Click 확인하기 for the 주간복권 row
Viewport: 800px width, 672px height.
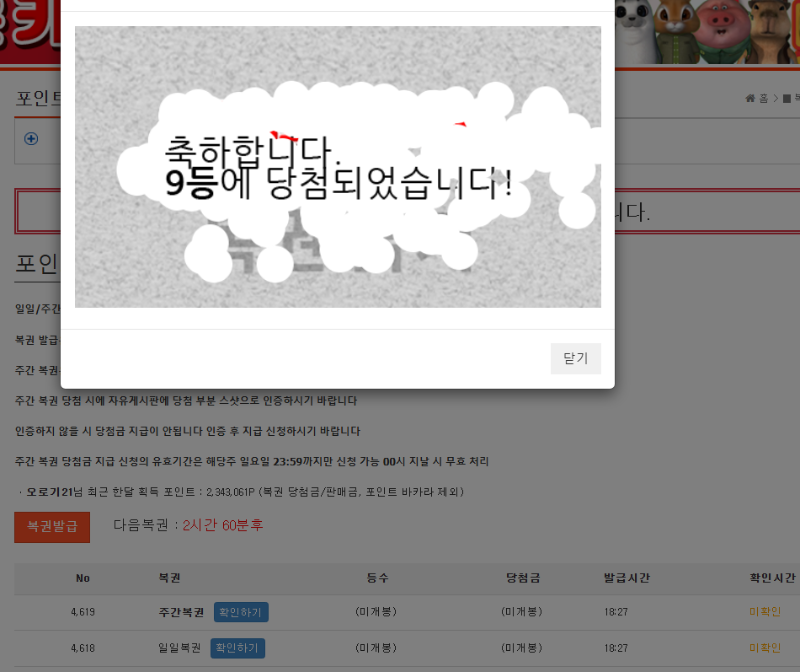(240, 612)
